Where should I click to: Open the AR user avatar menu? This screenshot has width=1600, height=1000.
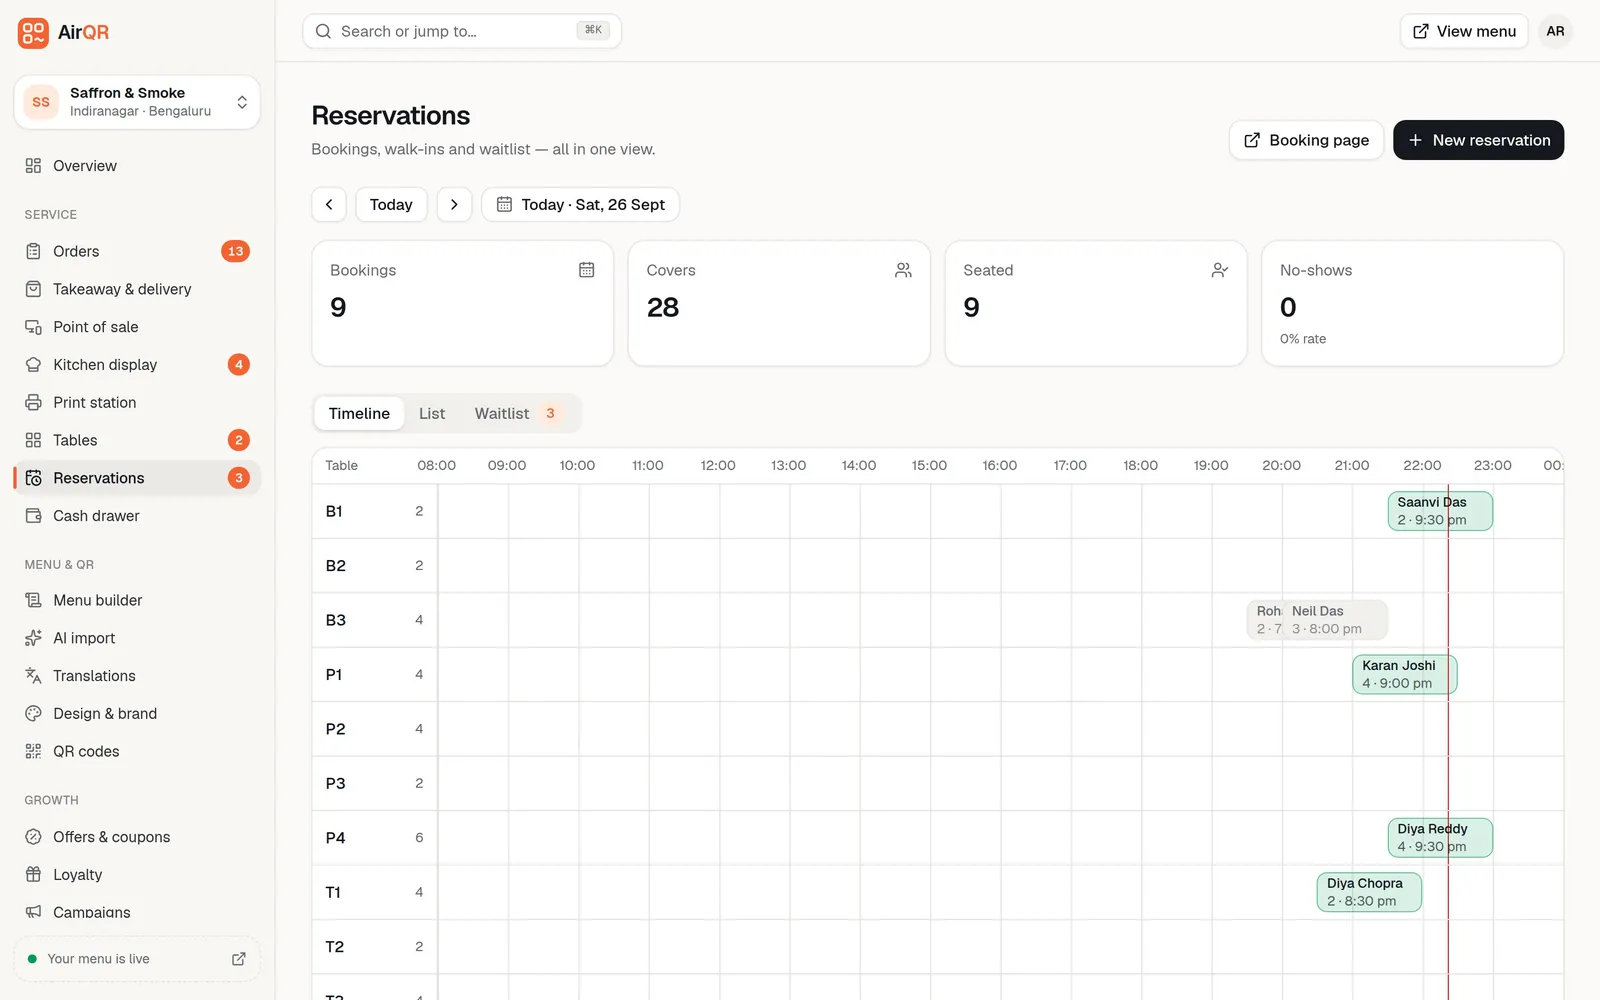(x=1555, y=31)
